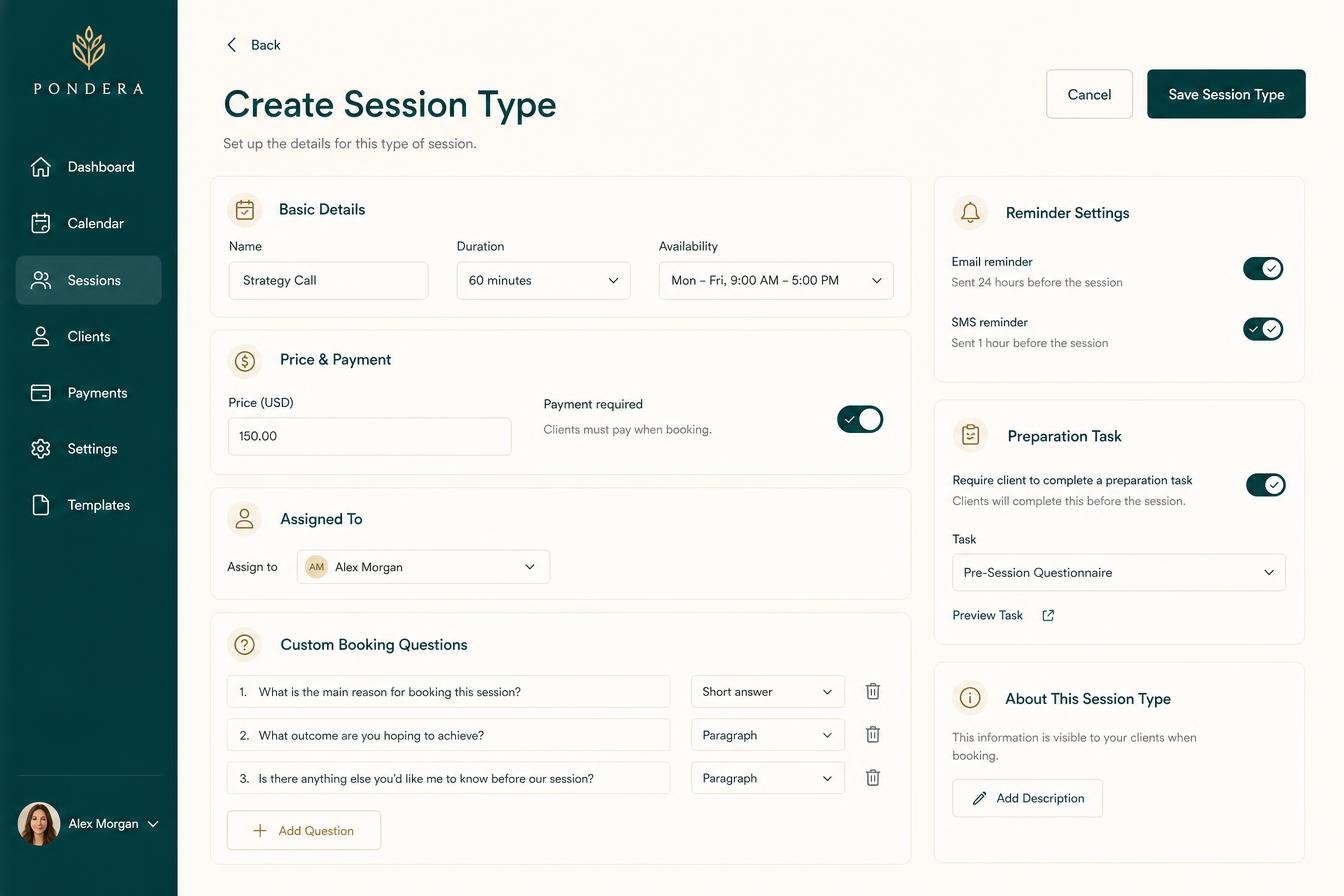Click the Custom Booking Questions help icon
Screen dimensions: 1344x896
point(245,645)
